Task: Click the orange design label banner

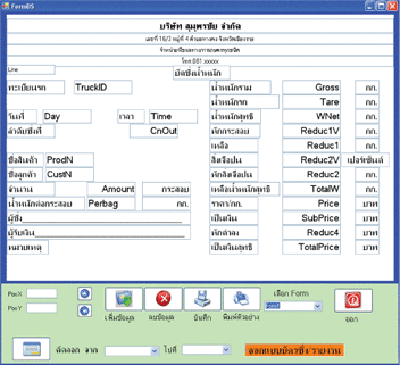Action: pos(294,351)
